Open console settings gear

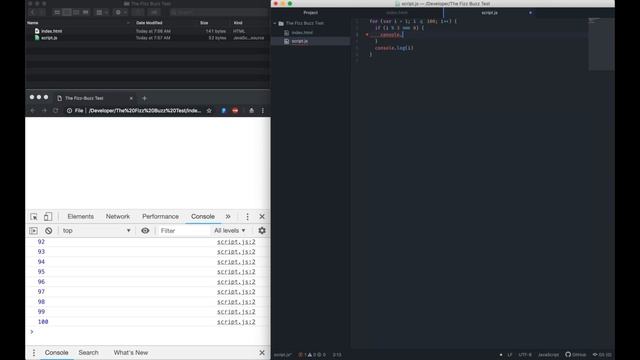[x=262, y=231]
